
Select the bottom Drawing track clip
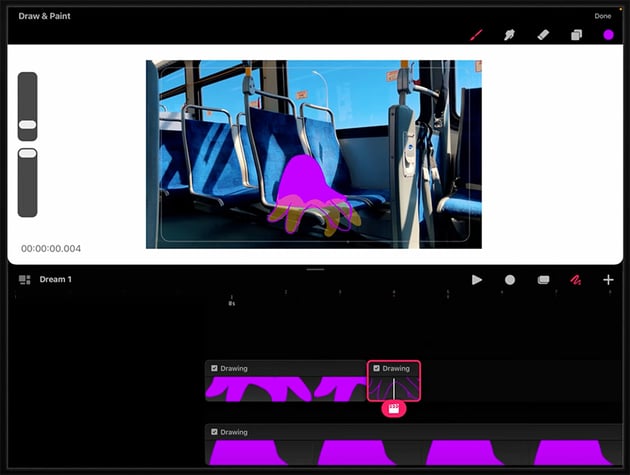point(414,445)
